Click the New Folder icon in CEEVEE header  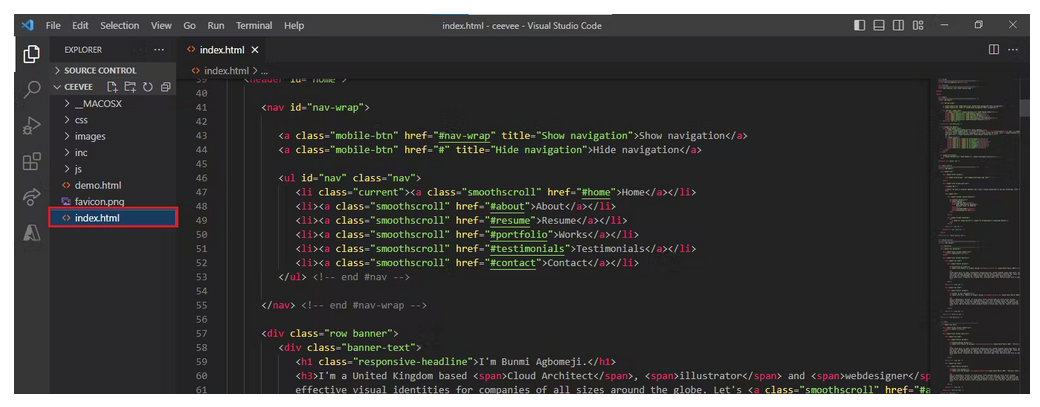click(x=130, y=87)
